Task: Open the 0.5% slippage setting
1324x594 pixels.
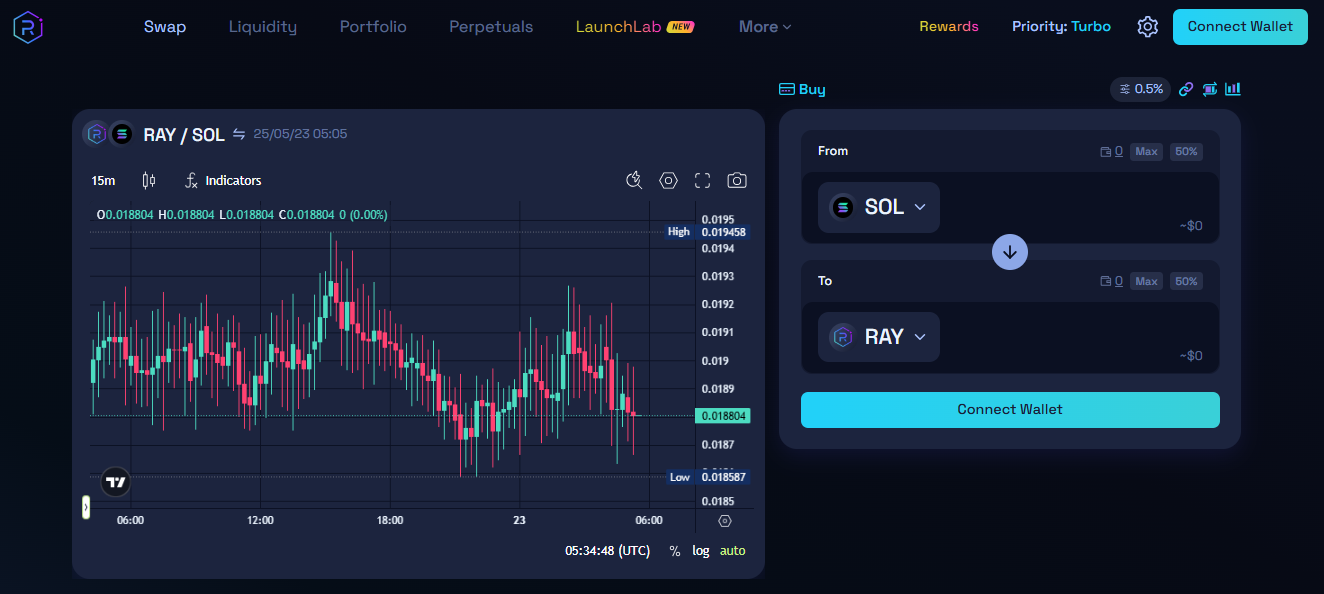Action: pos(1140,89)
